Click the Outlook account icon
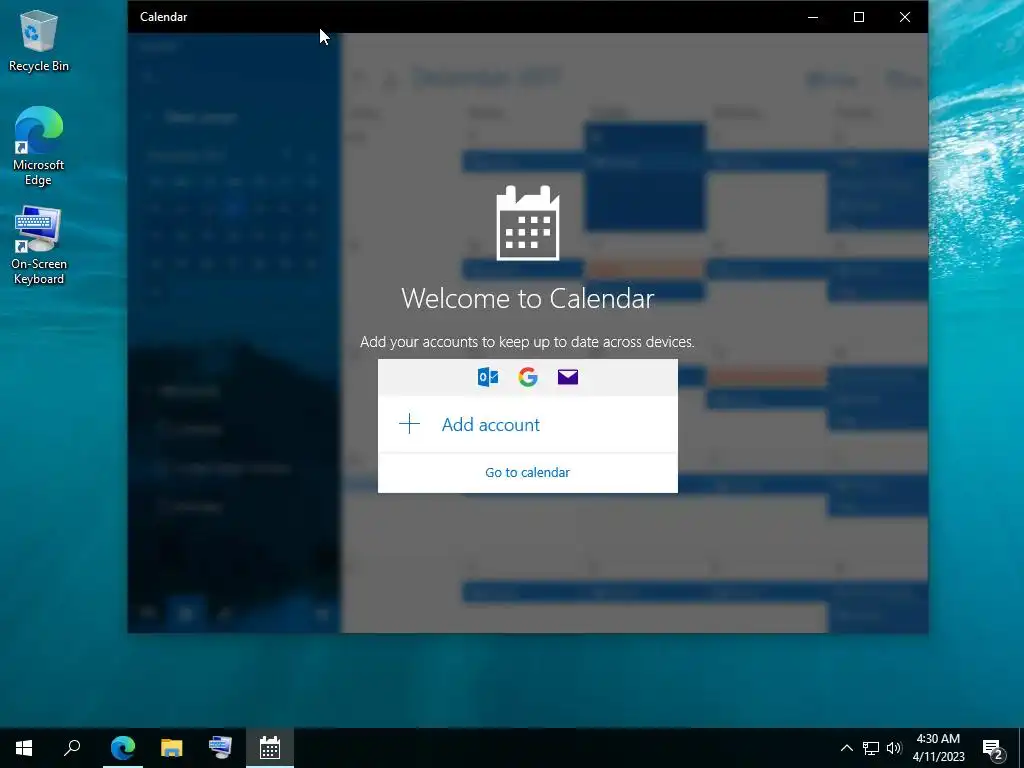This screenshot has width=1024, height=768. [x=488, y=377]
